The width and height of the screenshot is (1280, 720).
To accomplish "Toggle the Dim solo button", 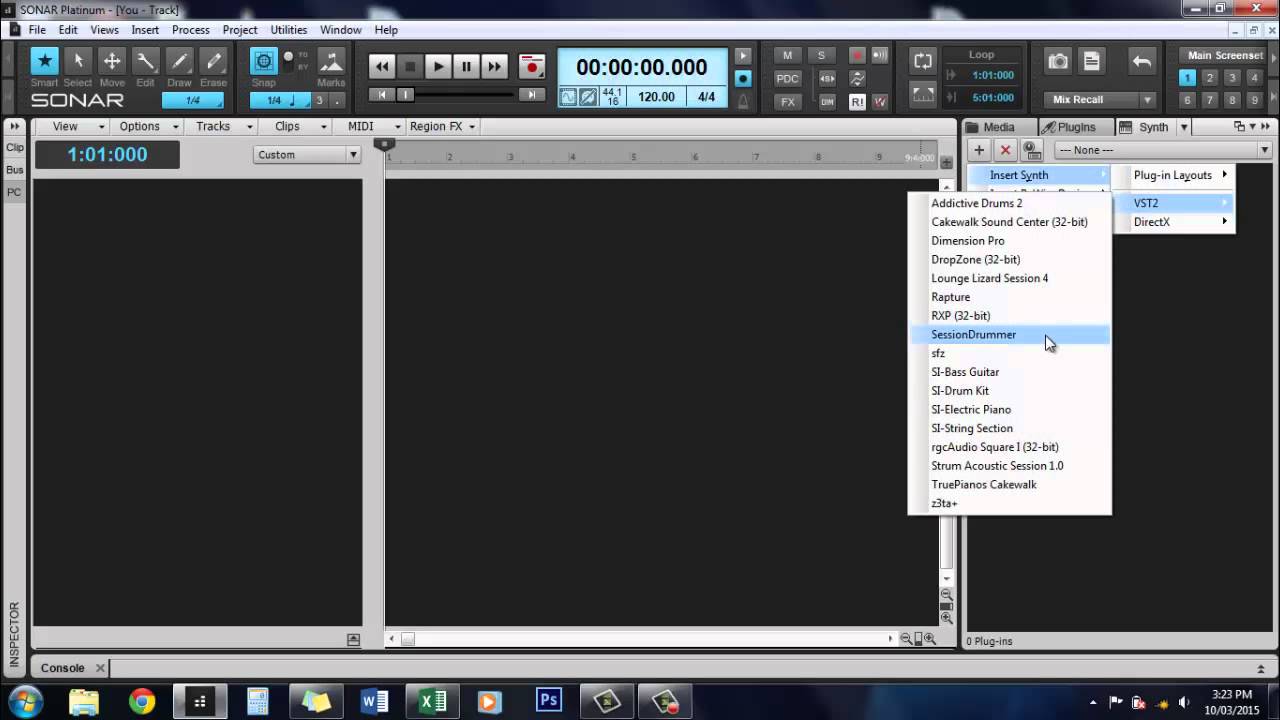I will click(827, 102).
